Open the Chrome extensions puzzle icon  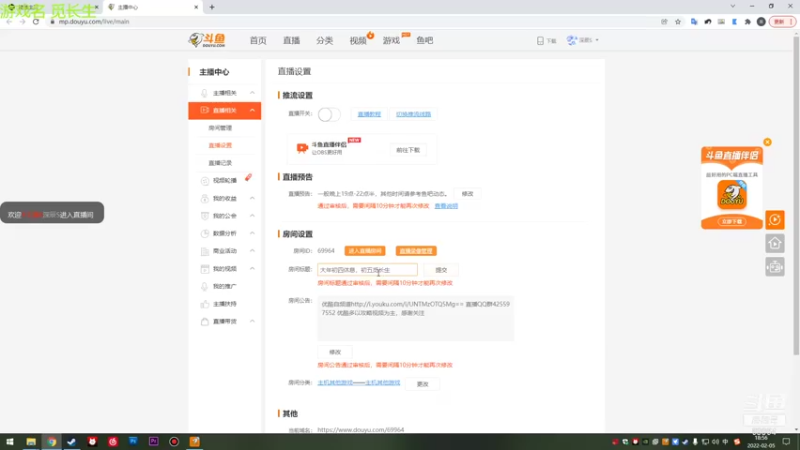tap(747, 21)
